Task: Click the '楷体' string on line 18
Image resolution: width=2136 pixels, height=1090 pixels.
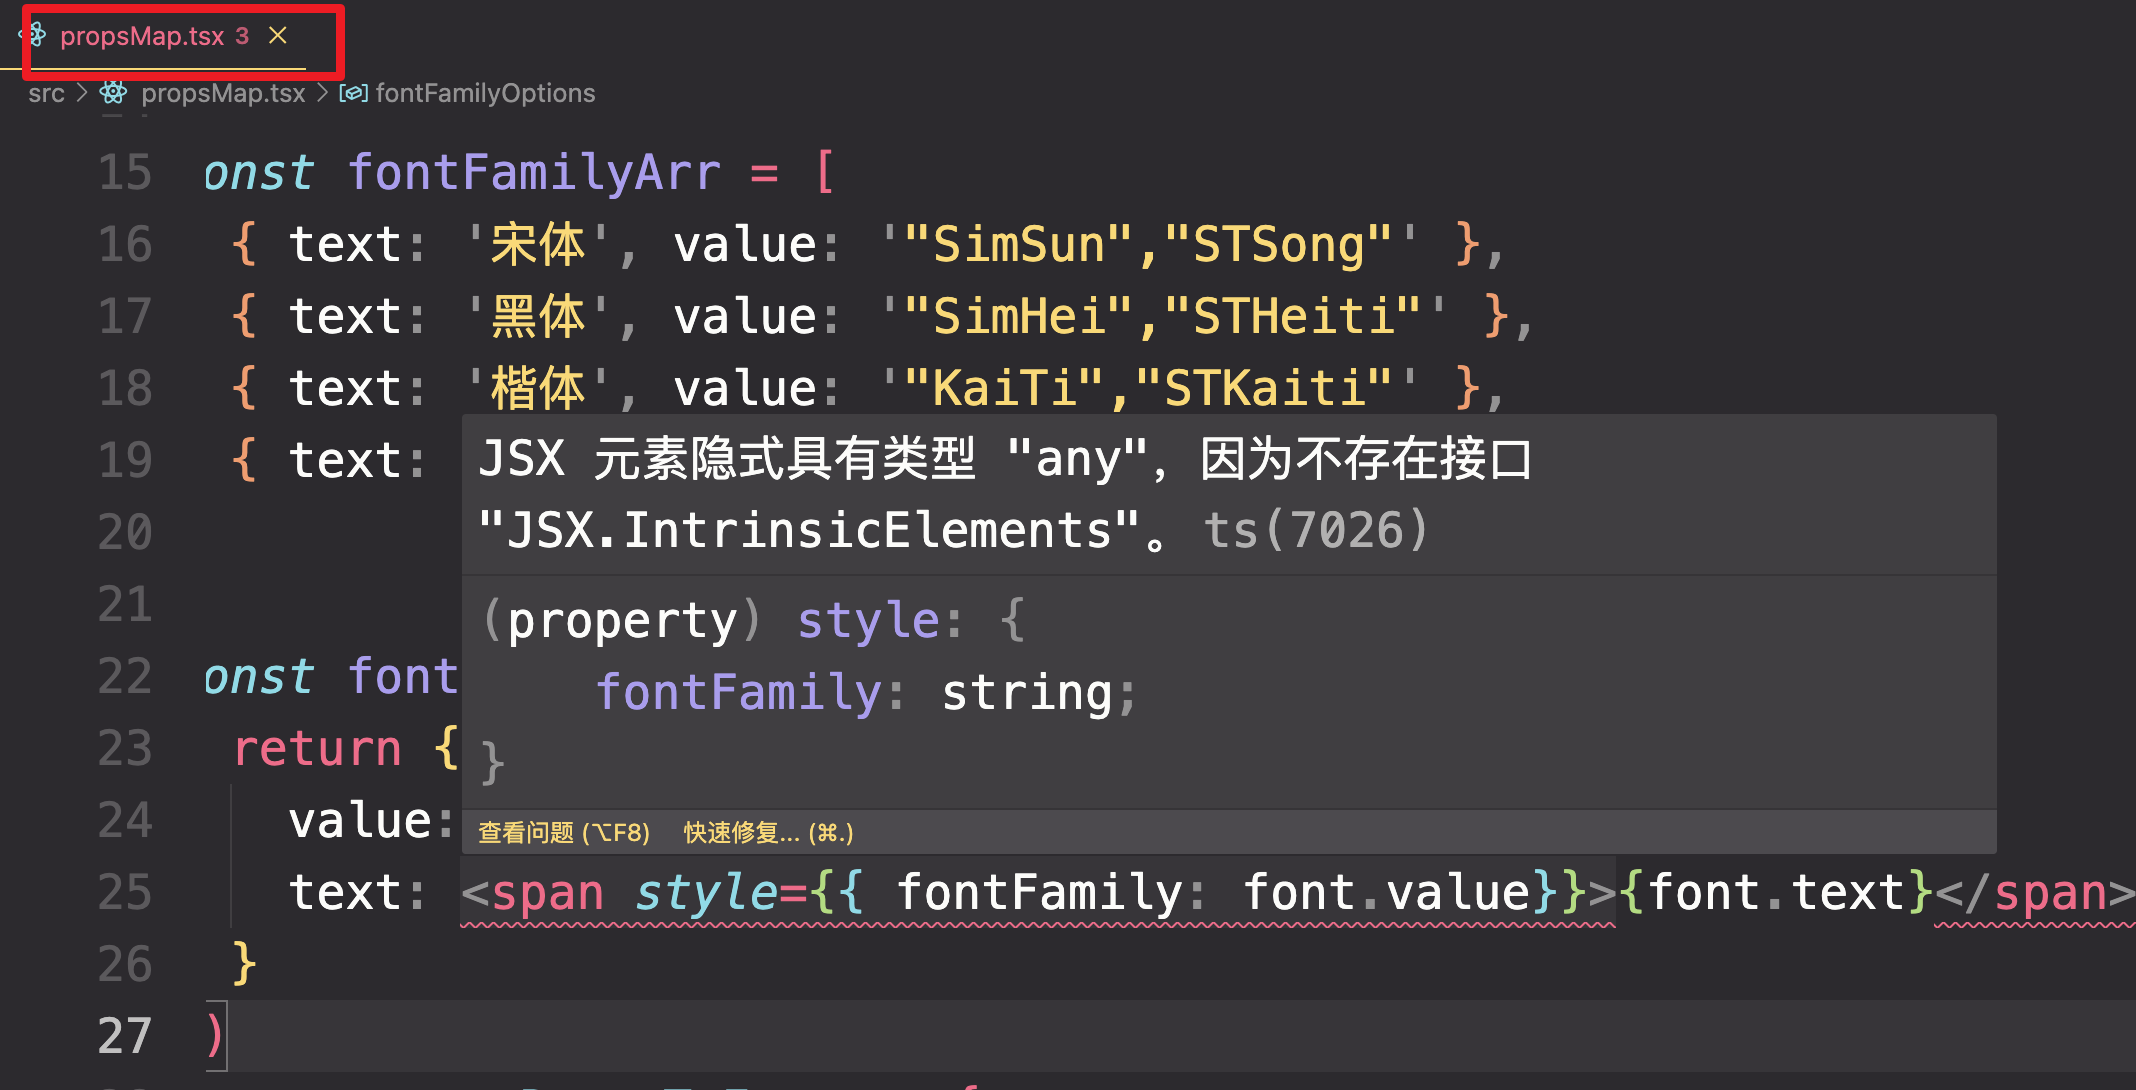Action: point(538,388)
